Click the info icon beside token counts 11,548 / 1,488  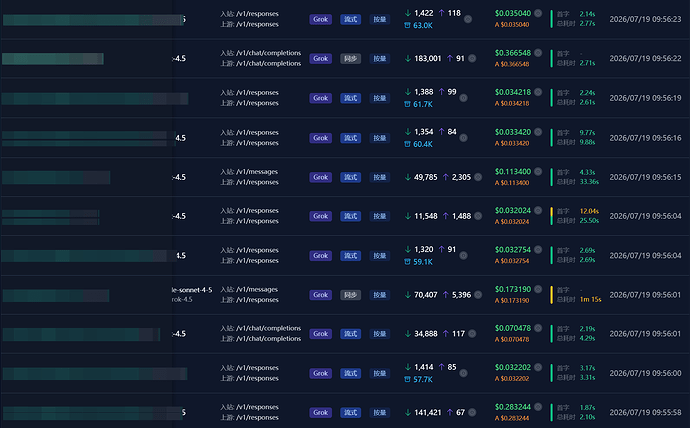tap(478, 216)
